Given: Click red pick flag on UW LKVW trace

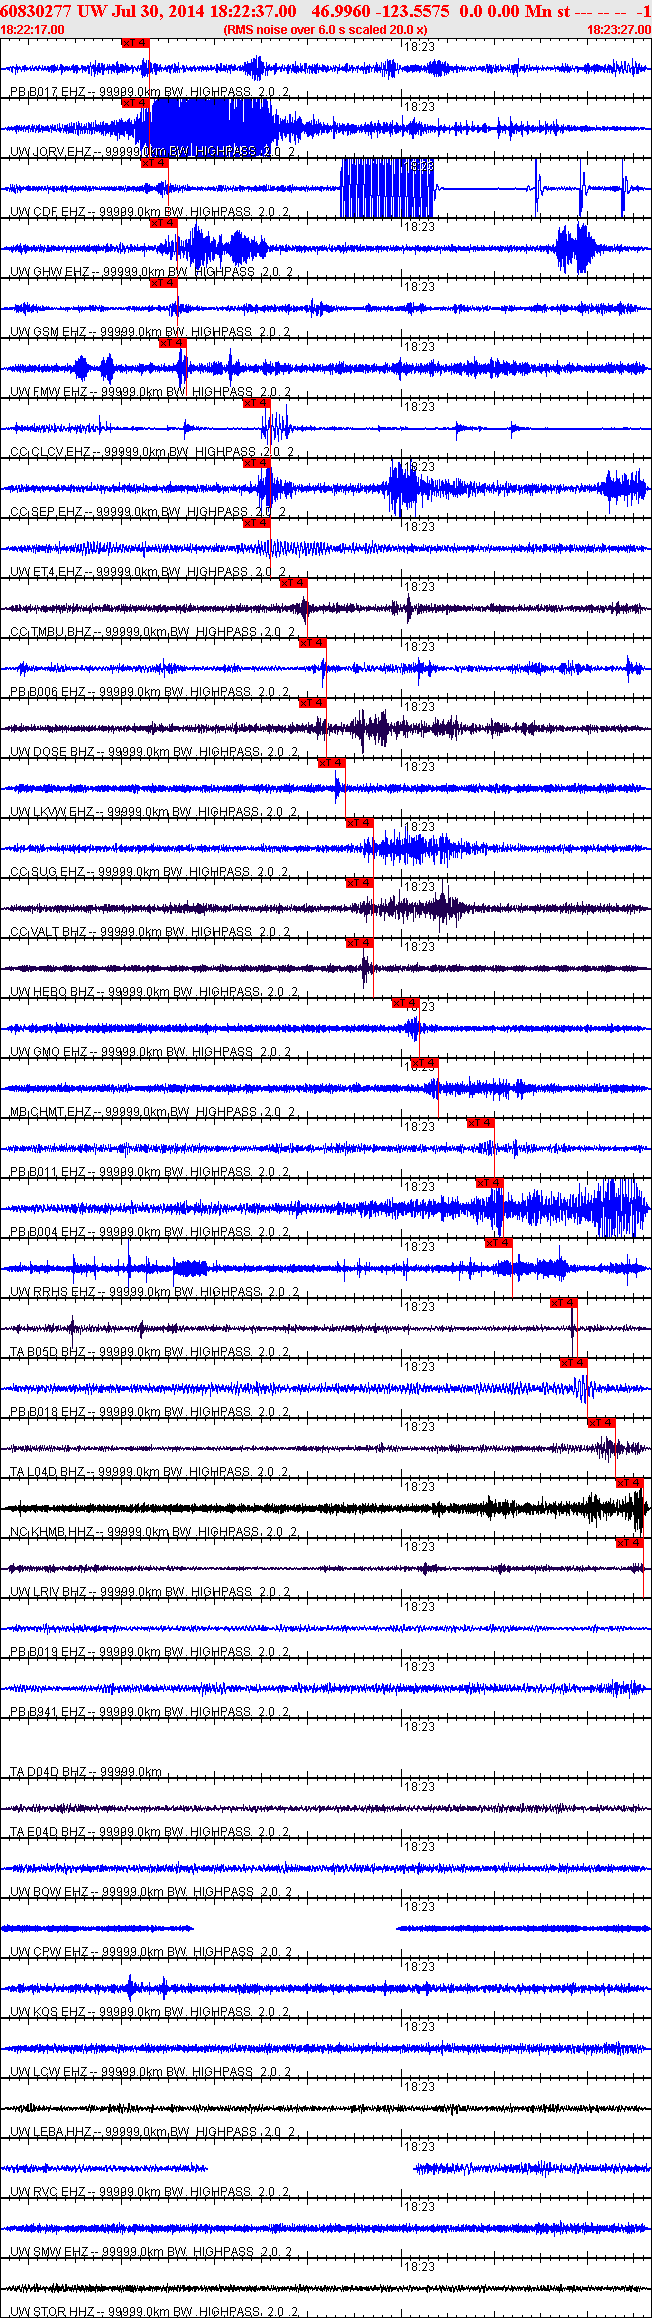Looking at the screenshot, I should click(x=332, y=763).
